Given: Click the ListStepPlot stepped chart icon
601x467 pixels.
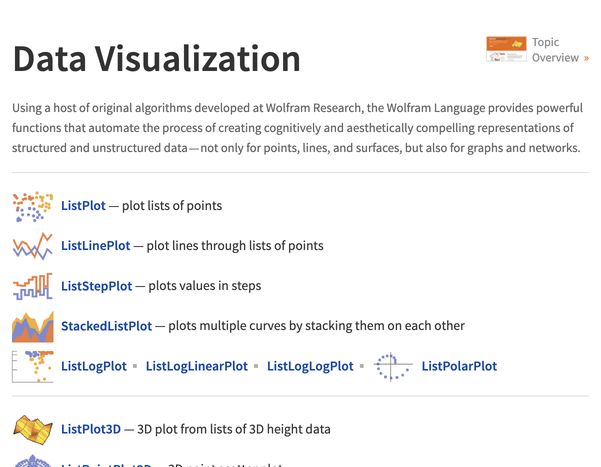Looking at the screenshot, I should pos(32,286).
